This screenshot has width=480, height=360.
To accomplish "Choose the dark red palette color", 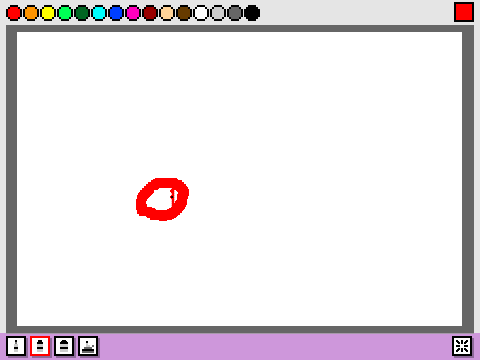I will click(x=150, y=13).
